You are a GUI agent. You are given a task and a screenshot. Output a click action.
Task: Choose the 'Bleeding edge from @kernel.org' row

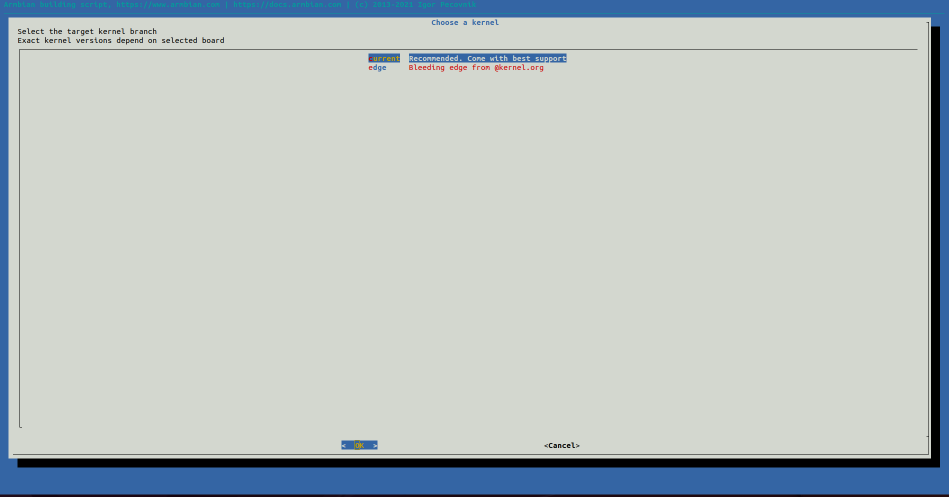475,68
